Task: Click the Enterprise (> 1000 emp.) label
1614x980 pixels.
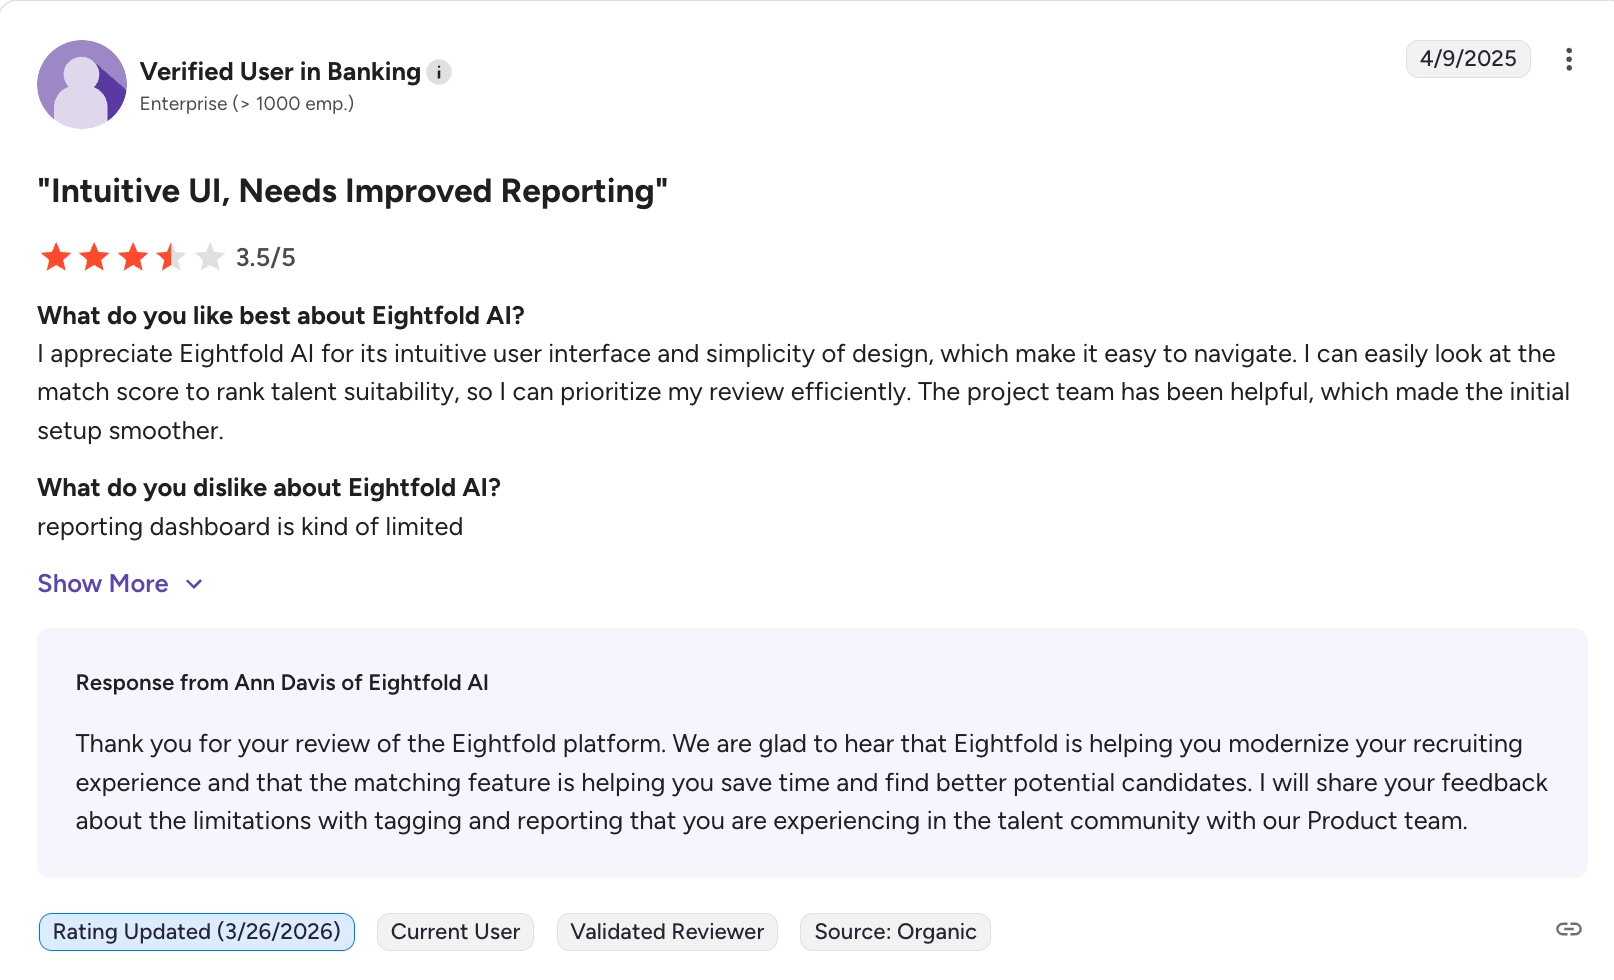Action: point(247,104)
